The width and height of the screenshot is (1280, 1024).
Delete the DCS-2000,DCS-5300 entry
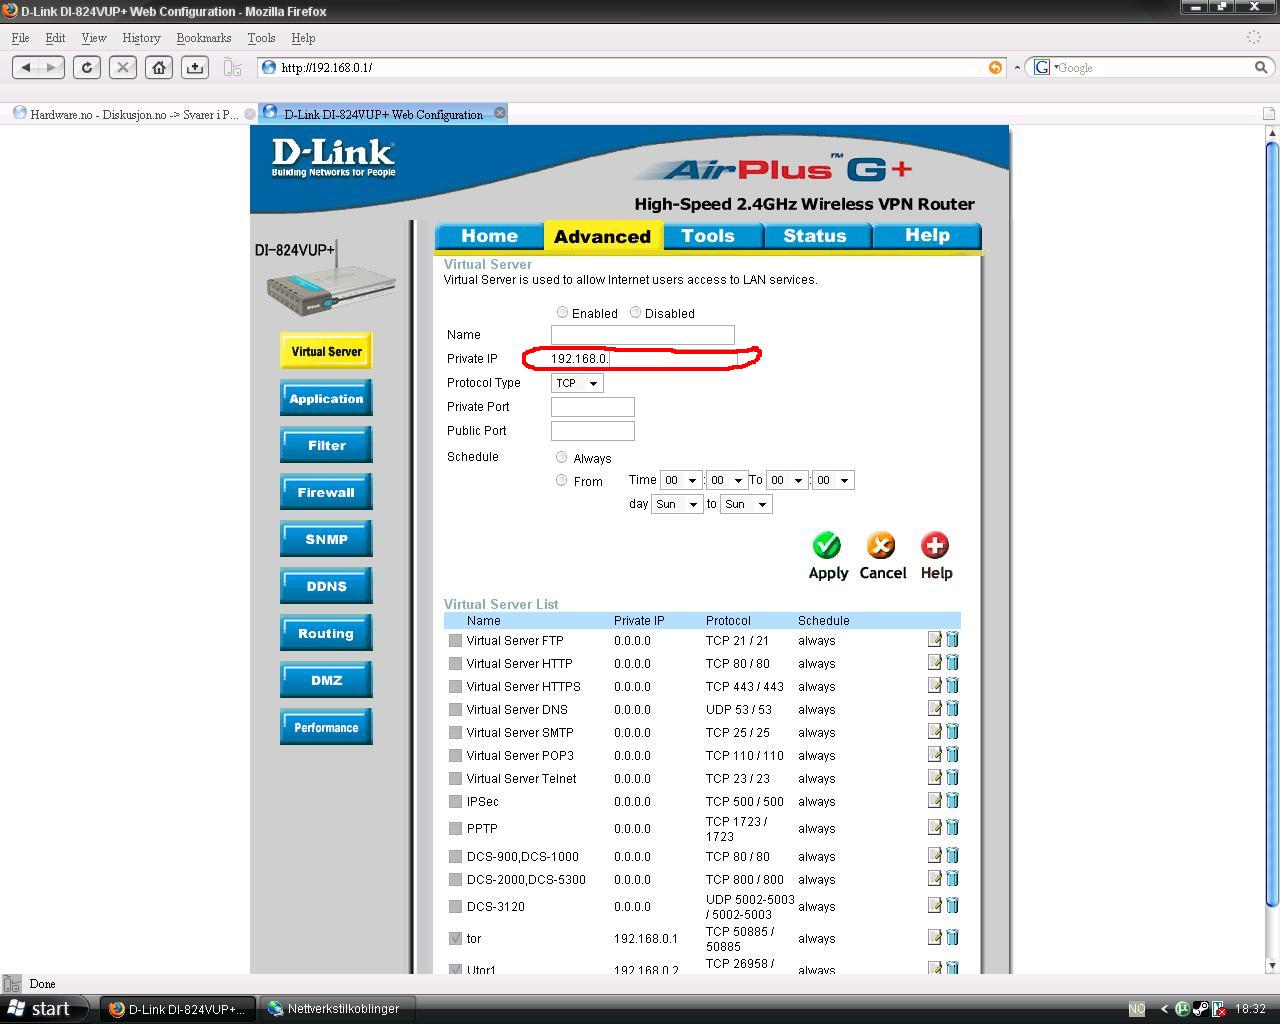952,878
